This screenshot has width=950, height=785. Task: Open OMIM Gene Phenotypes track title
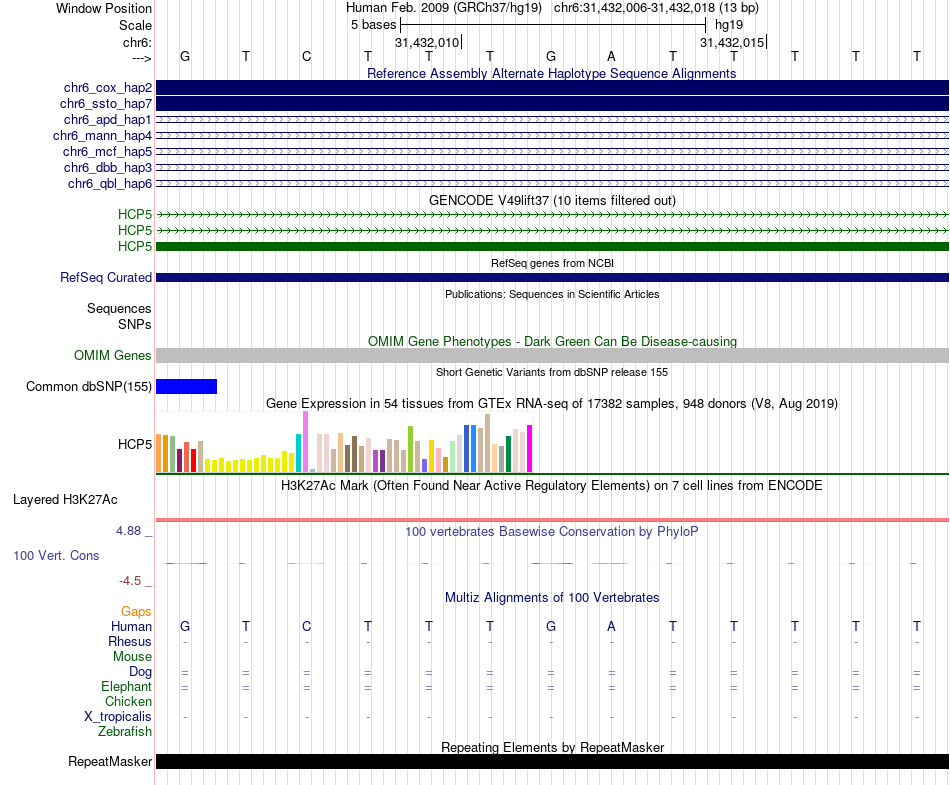552,341
